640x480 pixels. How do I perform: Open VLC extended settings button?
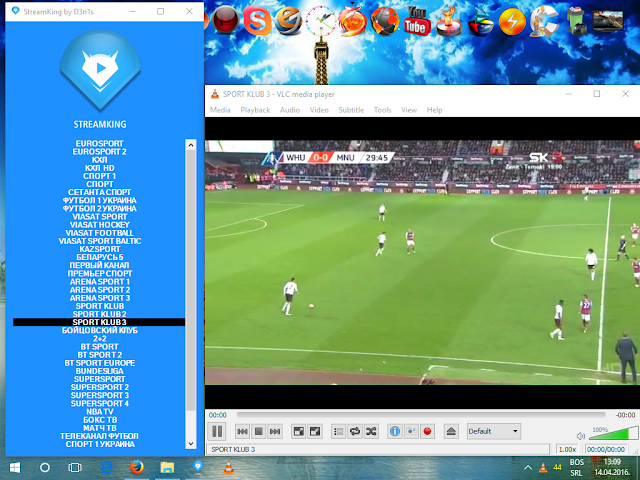315,431
